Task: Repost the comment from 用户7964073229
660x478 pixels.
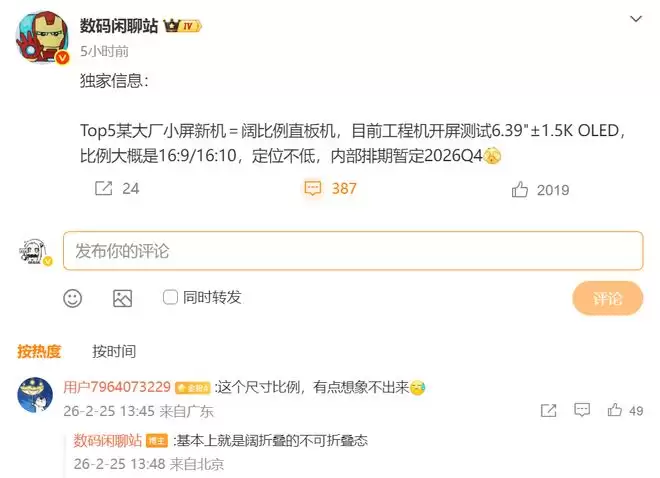Action: (548, 410)
